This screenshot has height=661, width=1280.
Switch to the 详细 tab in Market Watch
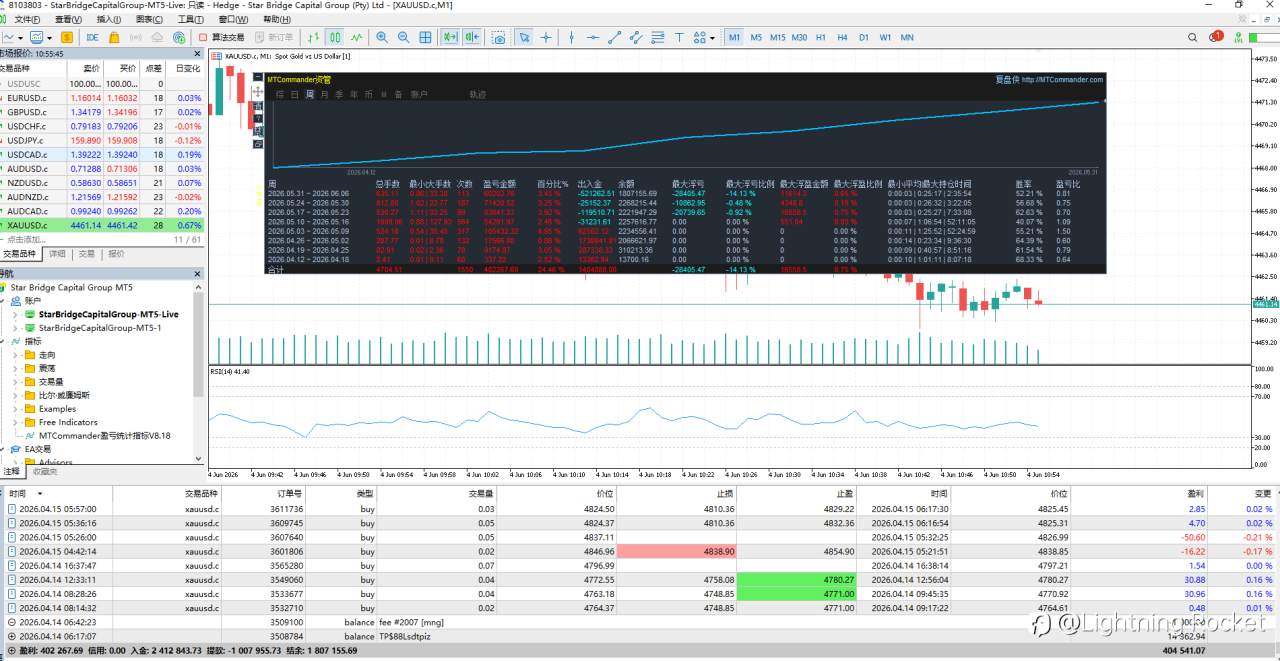59,254
